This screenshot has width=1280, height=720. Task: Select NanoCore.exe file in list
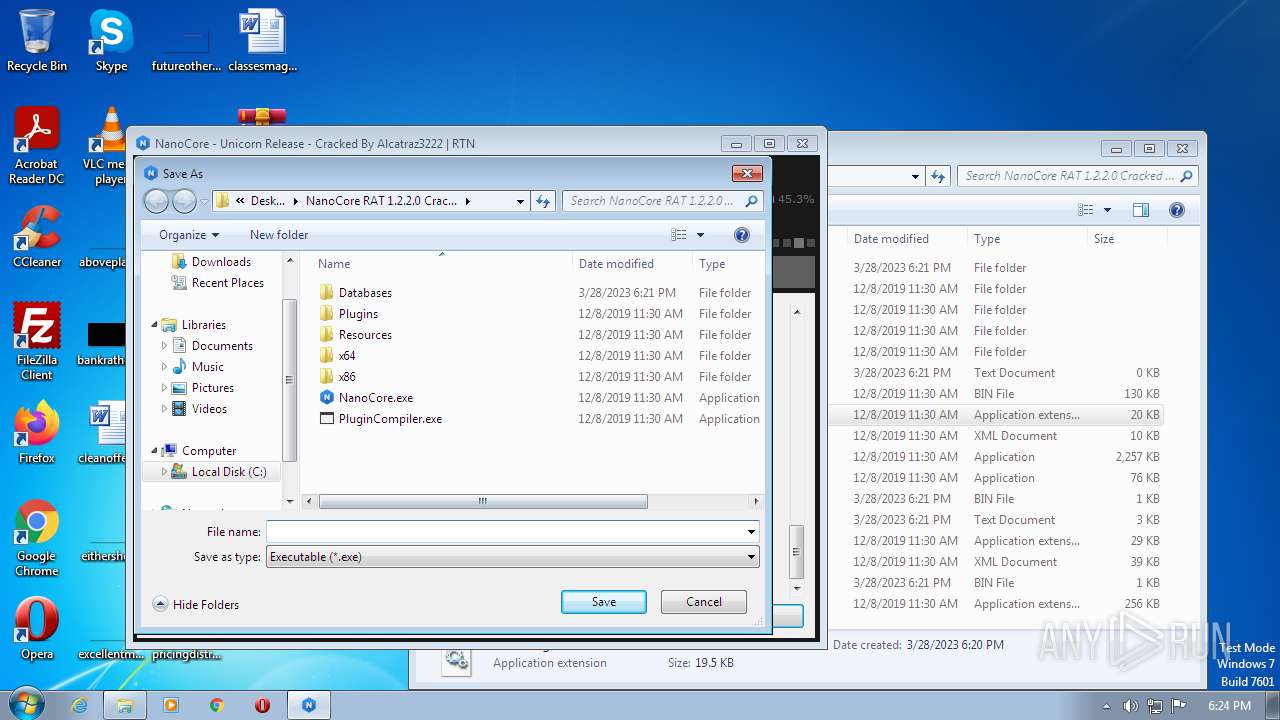click(375, 398)
